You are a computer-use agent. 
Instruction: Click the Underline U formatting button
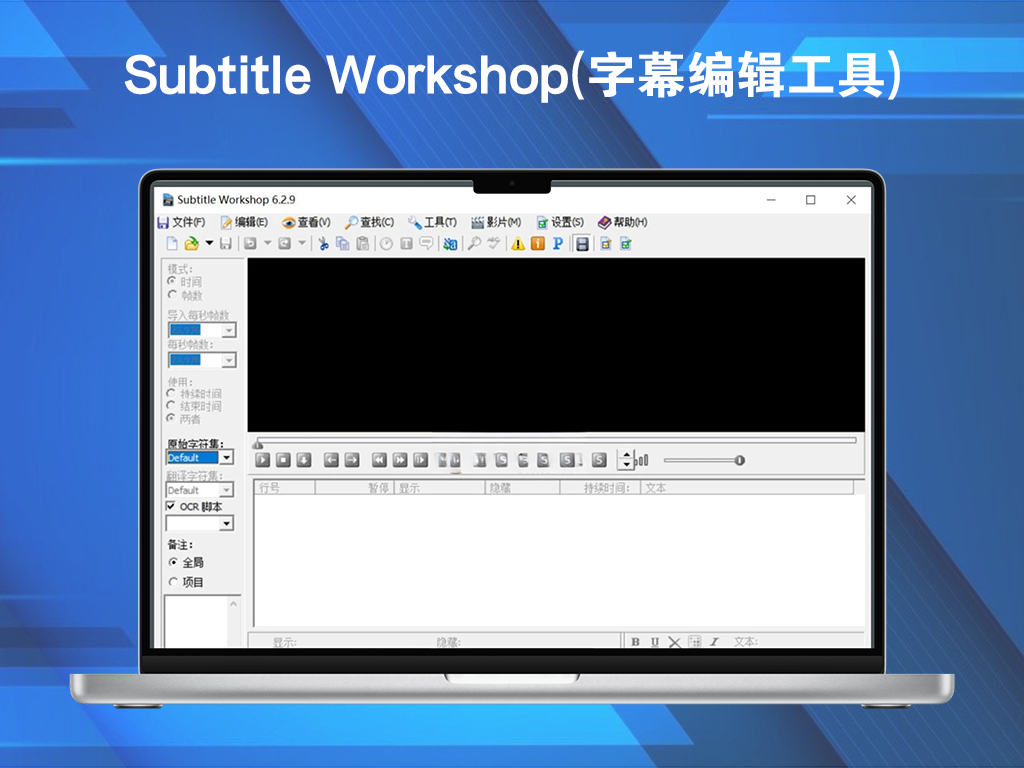pyautogui.click(x=655, y=642)
